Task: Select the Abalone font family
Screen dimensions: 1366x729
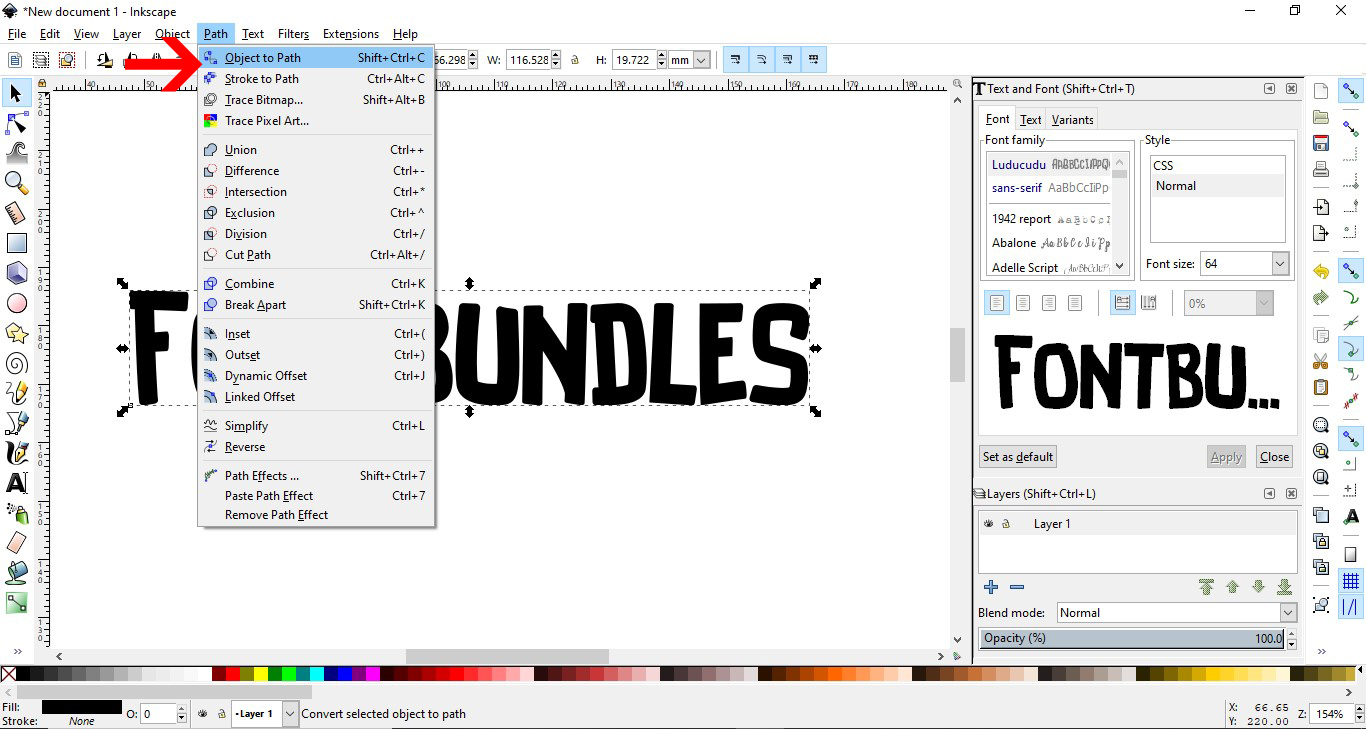Action: (x=1050, y=243)
